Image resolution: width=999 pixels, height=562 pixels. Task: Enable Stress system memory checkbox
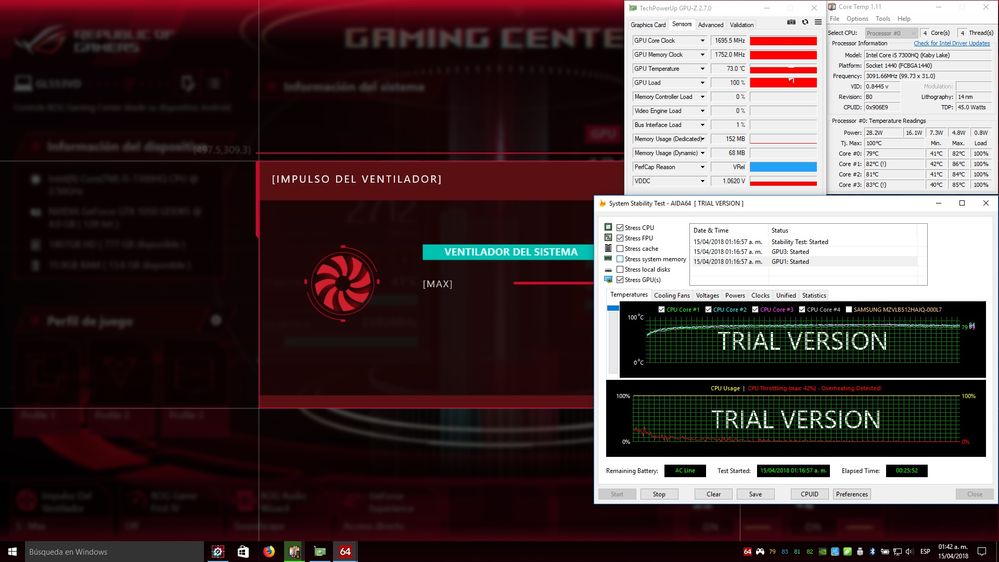click(x=620, y=259)
